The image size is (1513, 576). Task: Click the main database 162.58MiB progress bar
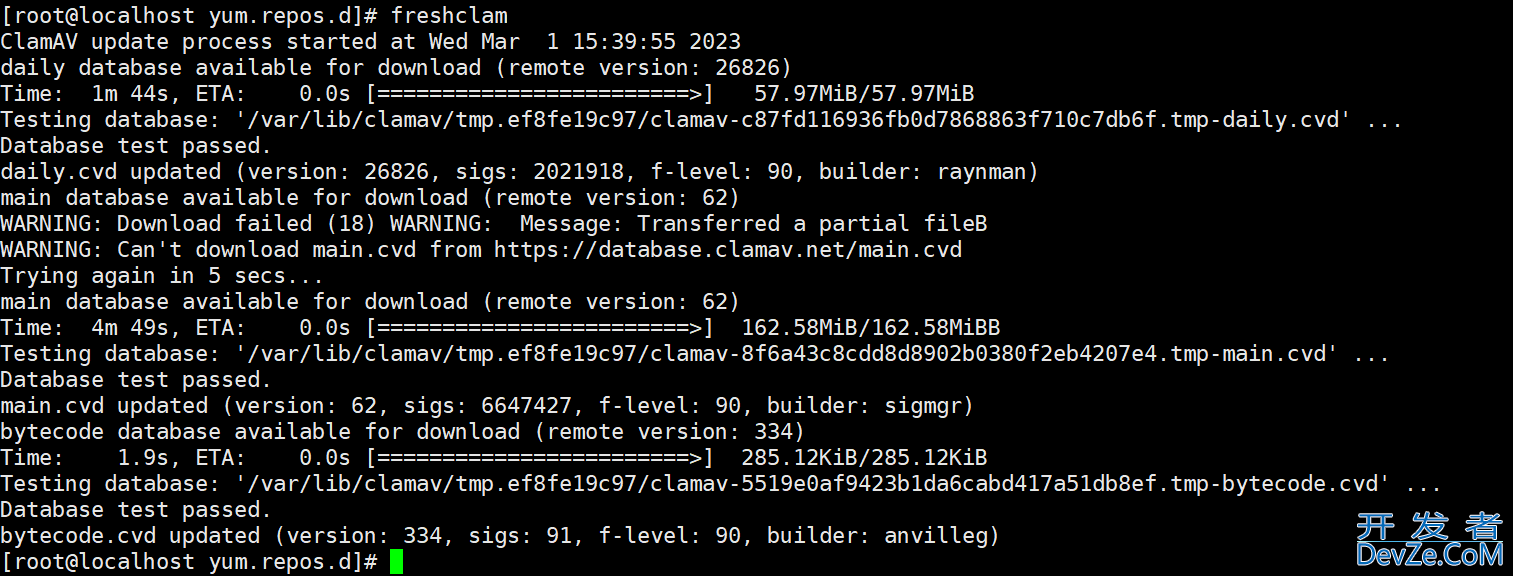540,328
